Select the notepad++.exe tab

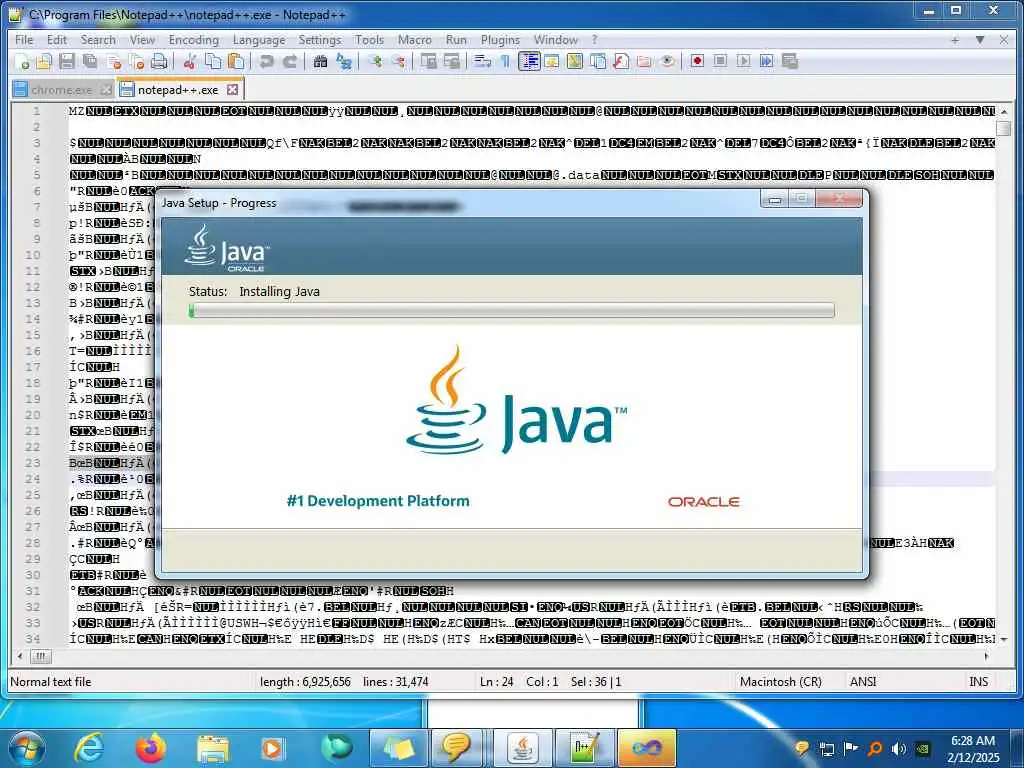tap(178, 89)
